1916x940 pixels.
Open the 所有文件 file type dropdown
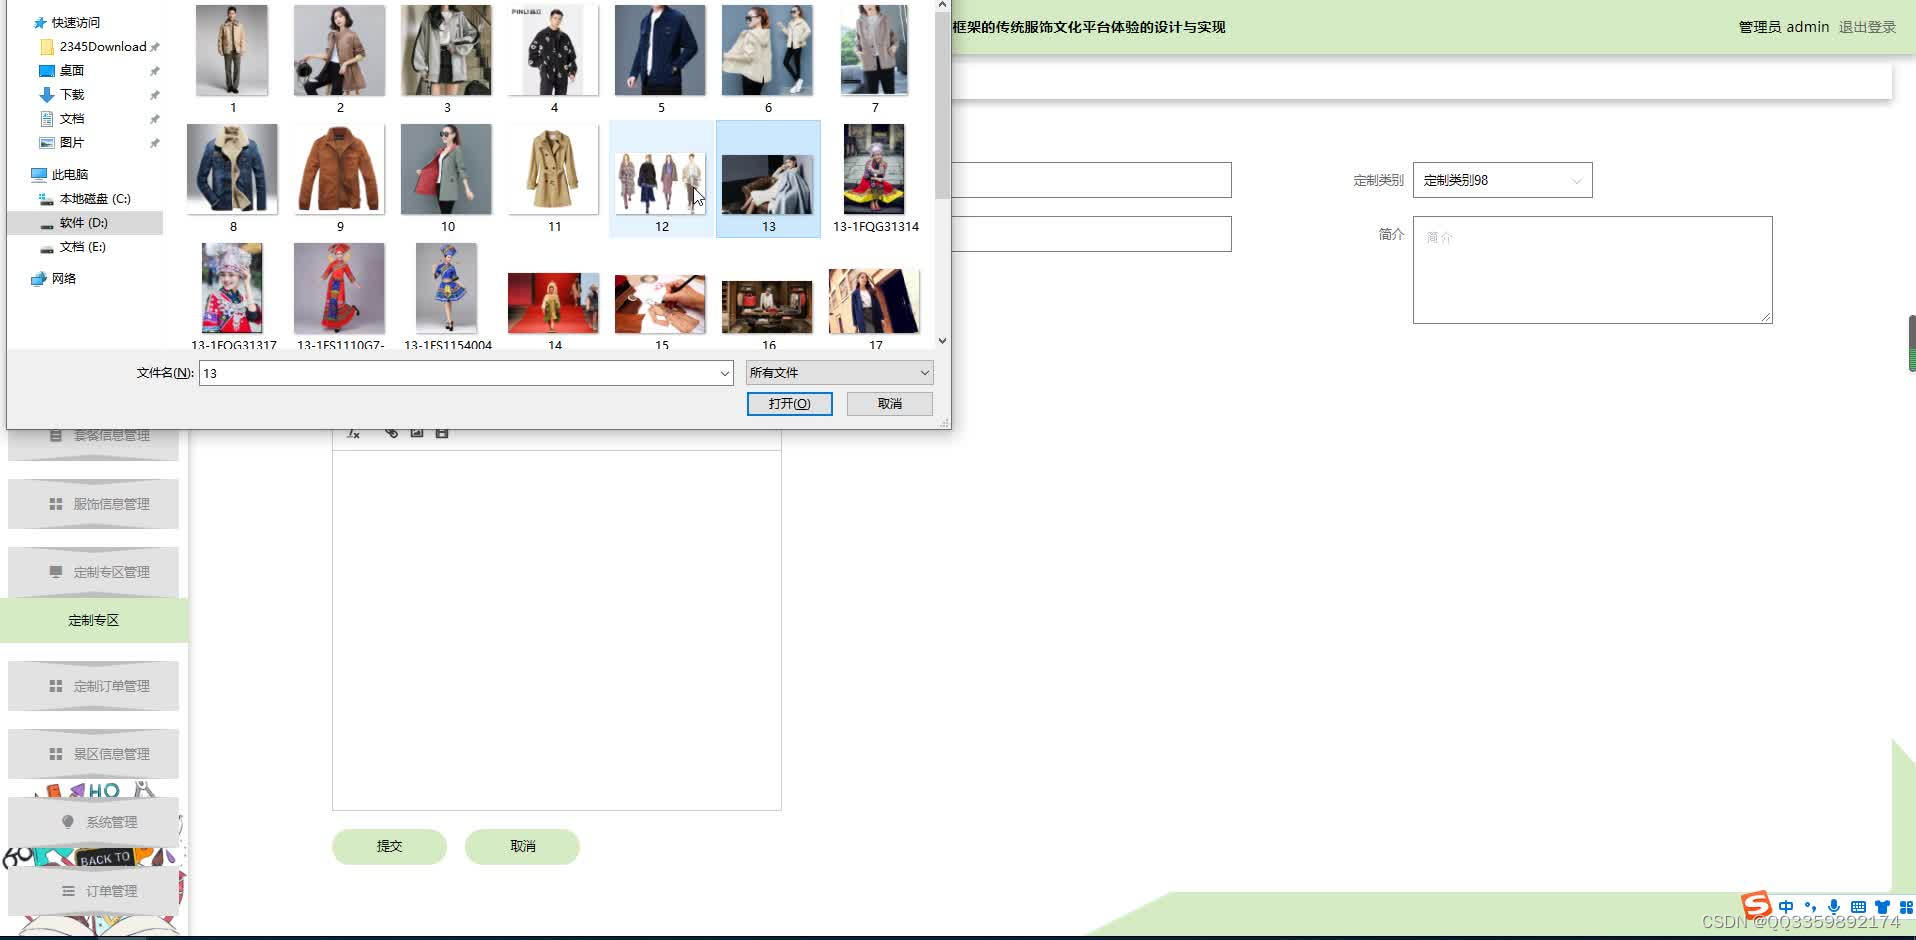tap(839, 373)
